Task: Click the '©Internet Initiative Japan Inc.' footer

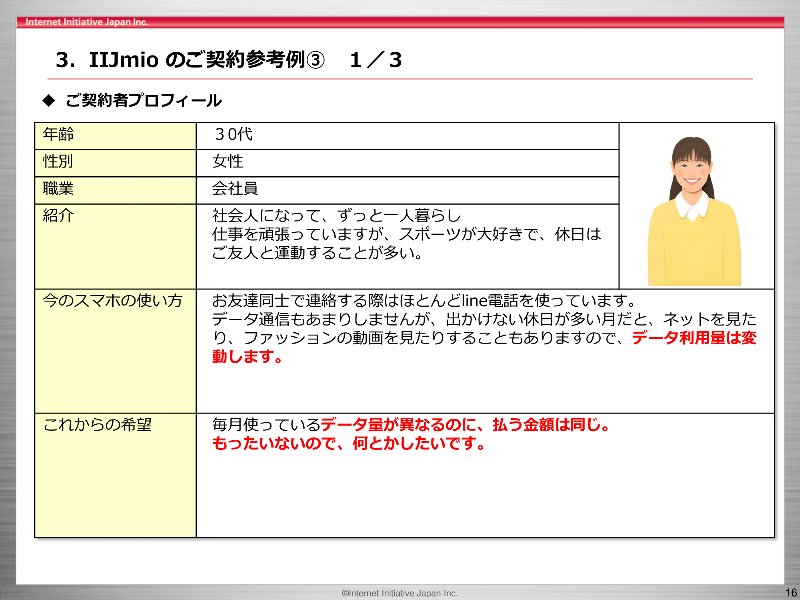Action: pos(399,593)
